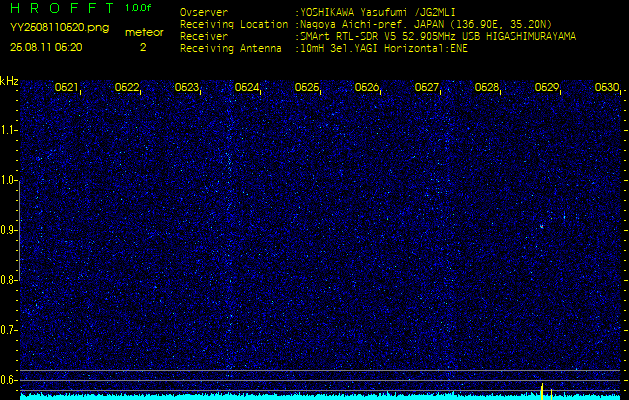
Task: Click the 0522 time marker
Action: 127,87
